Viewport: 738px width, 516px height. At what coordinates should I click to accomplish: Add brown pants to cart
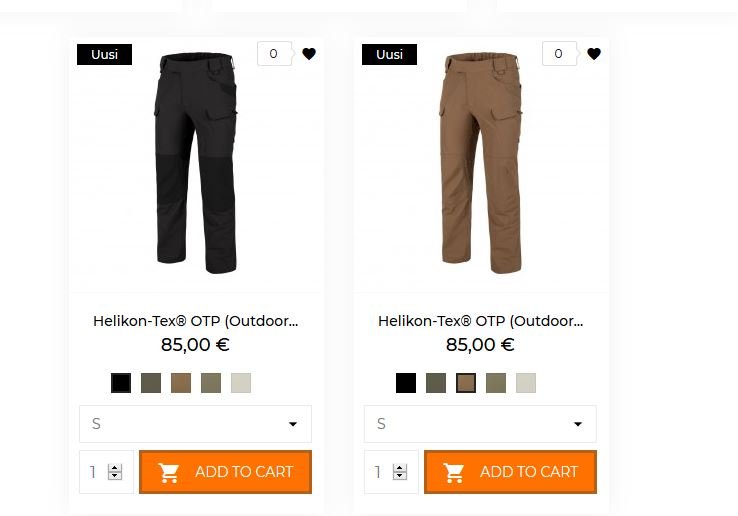[x=510, y=472]
